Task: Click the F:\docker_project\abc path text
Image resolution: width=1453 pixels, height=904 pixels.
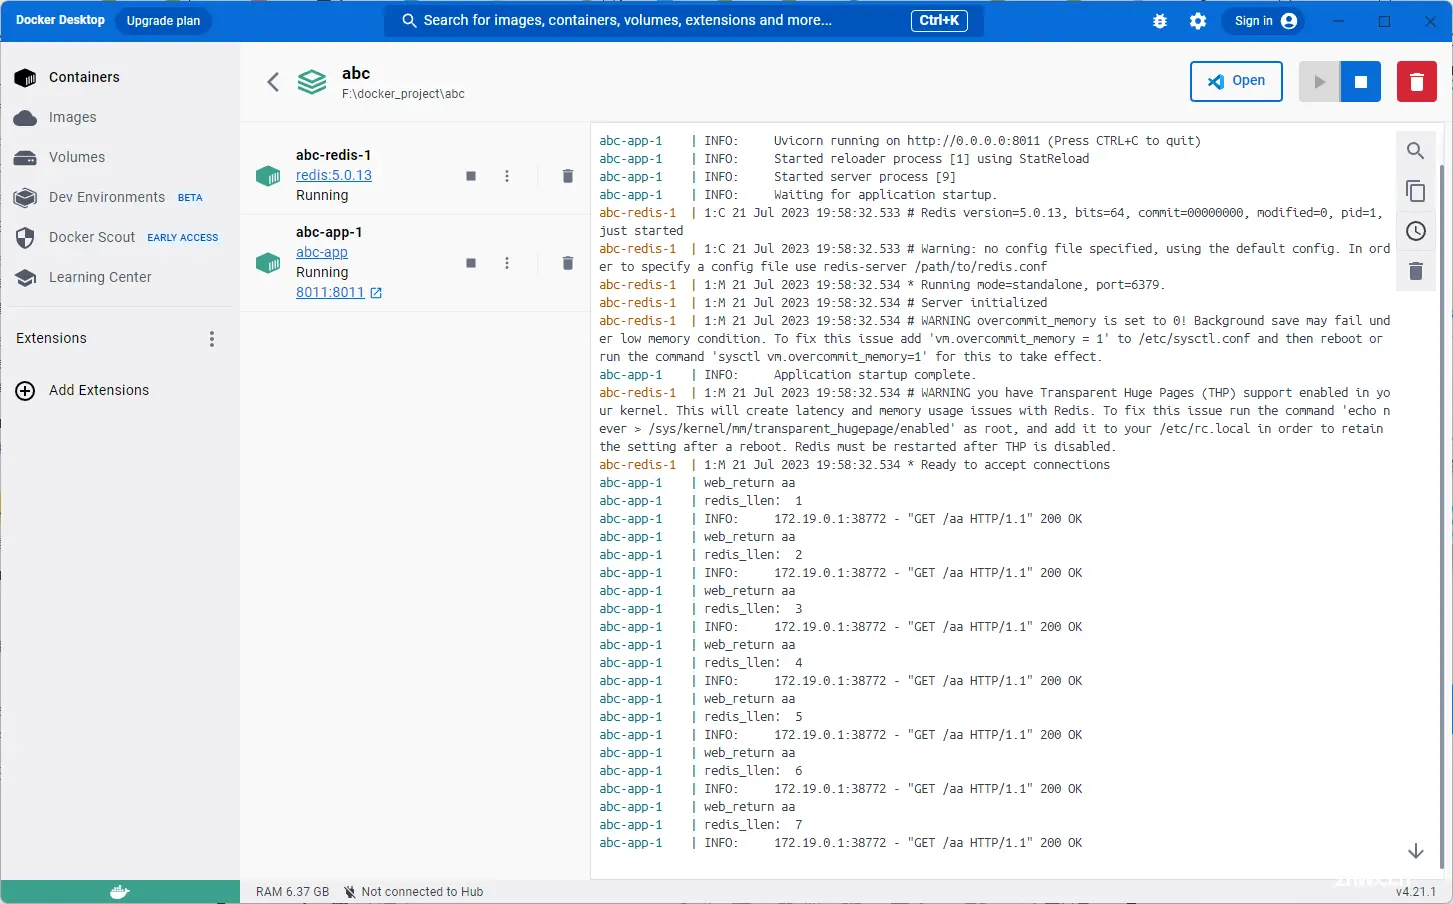Action: pos(403,94)
